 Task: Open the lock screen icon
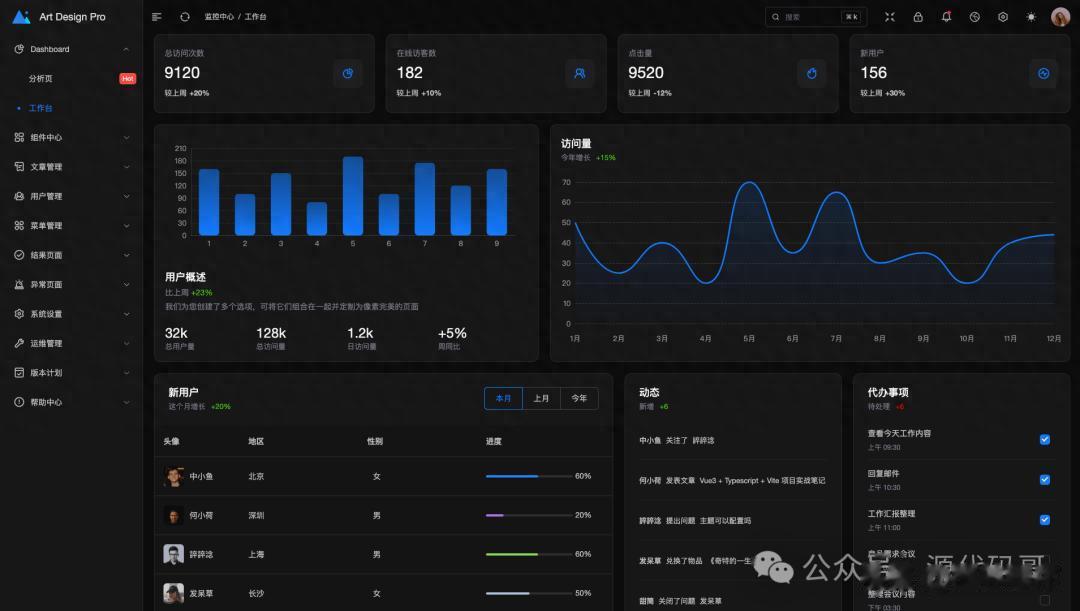[918, 17]
